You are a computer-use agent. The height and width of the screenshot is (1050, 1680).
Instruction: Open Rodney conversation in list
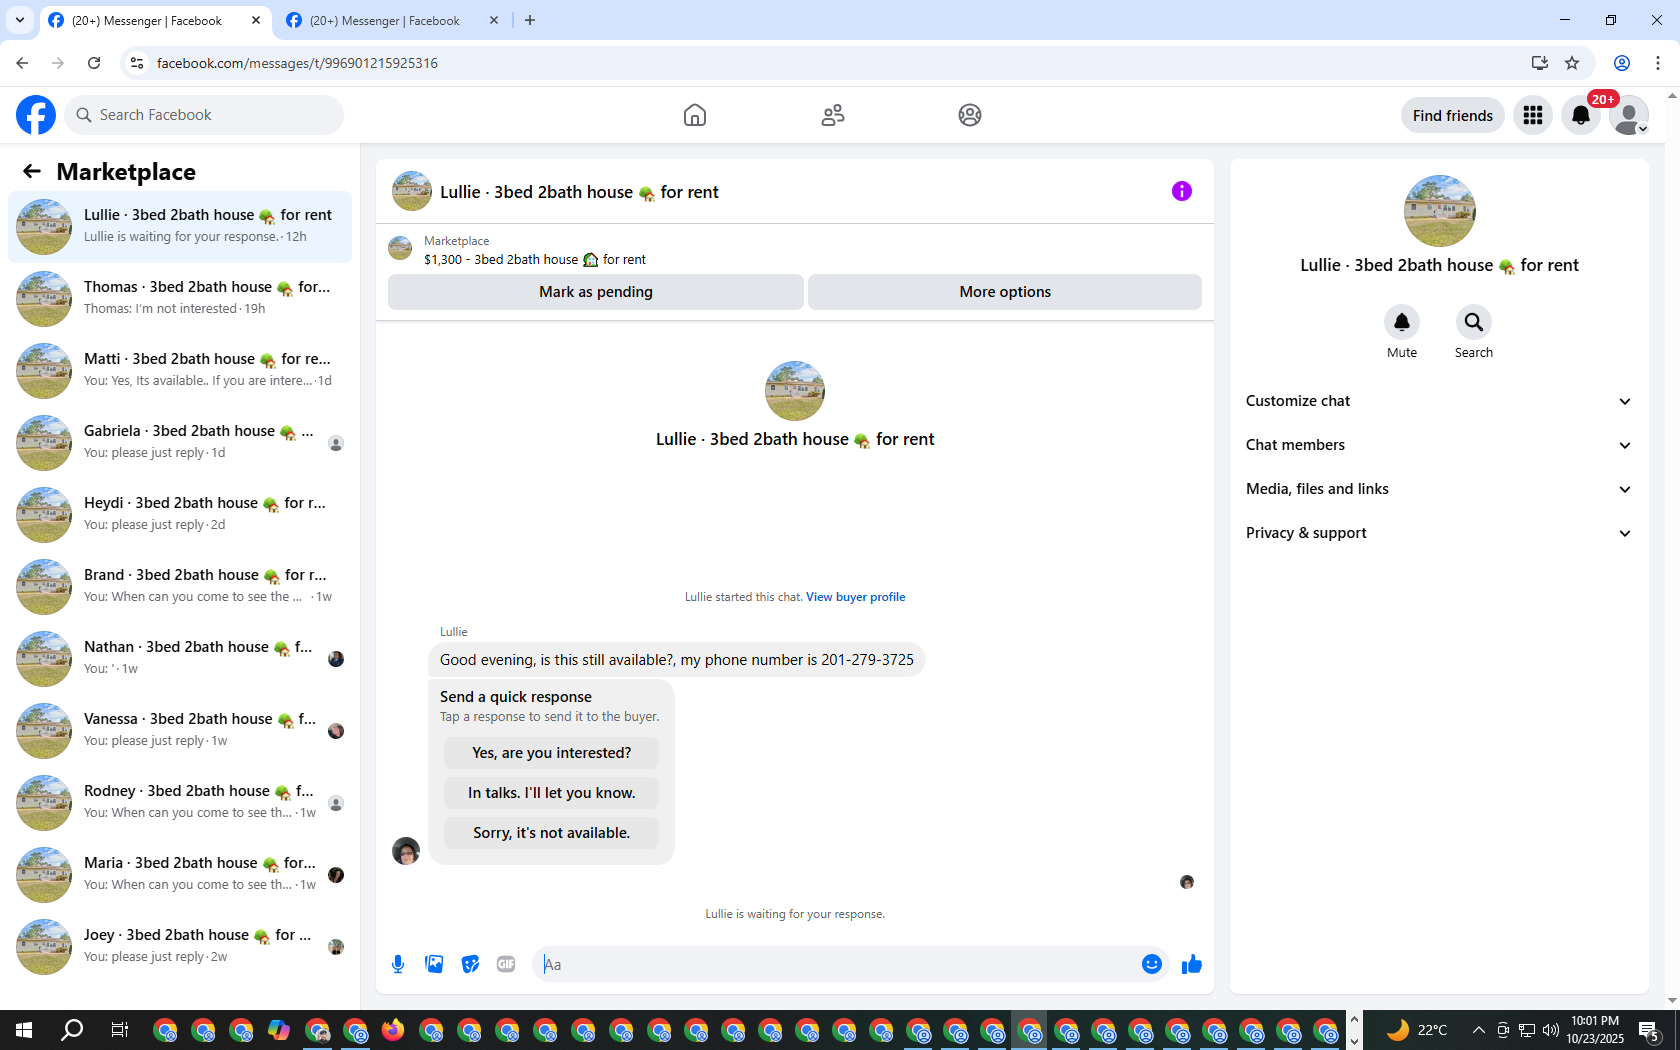pyautogui.click(x=180, y=803)
